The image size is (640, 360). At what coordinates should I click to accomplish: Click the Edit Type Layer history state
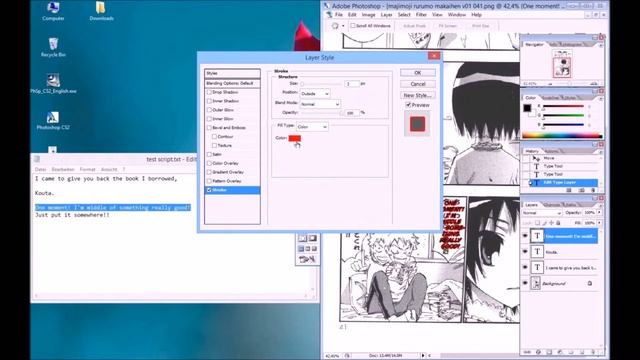(563, 182)
